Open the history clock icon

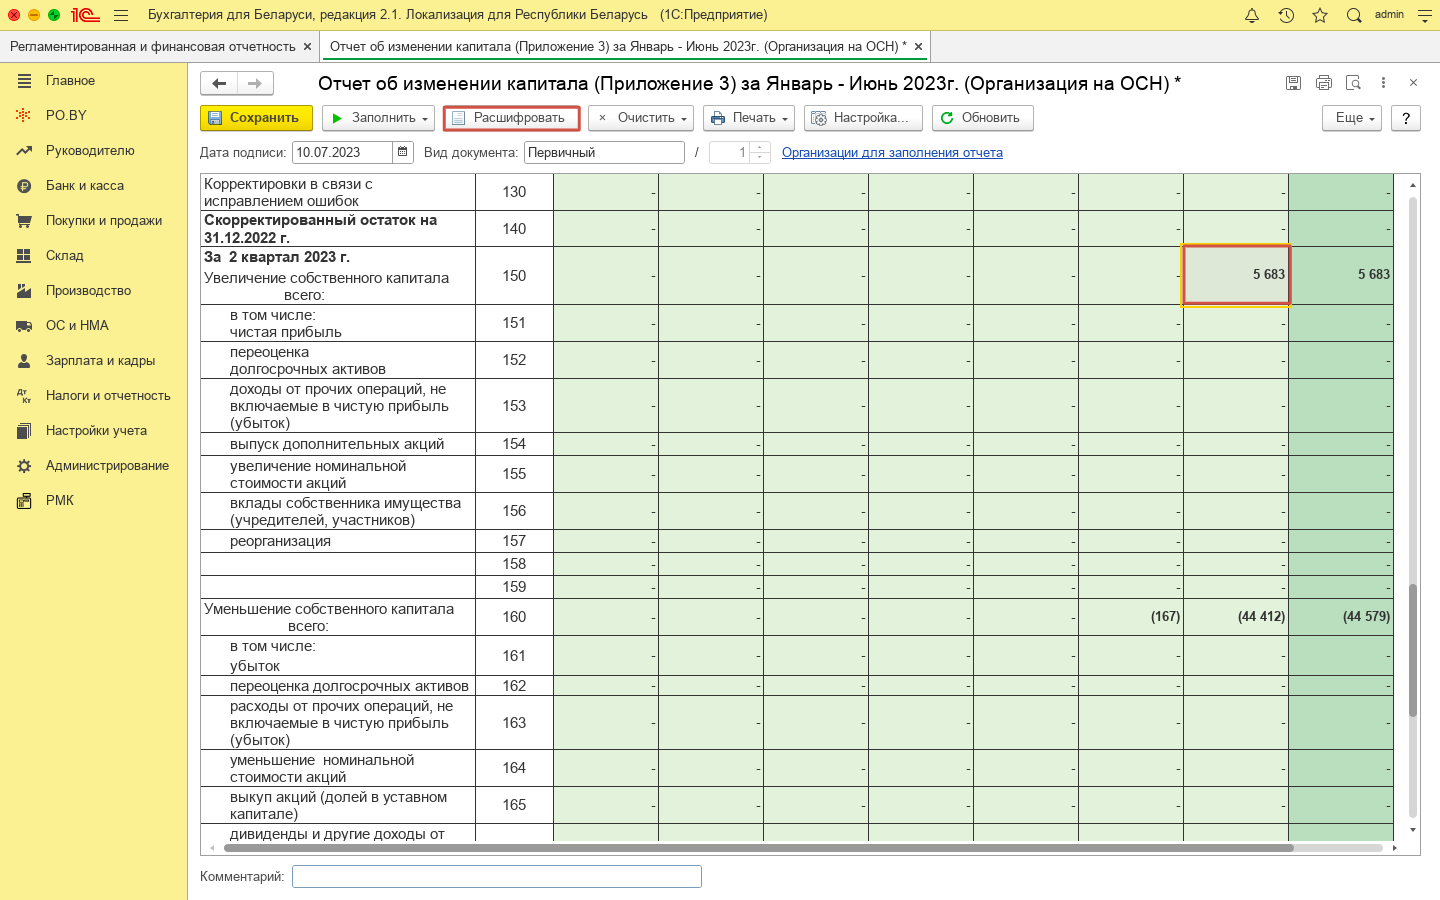coord(1286,15)
